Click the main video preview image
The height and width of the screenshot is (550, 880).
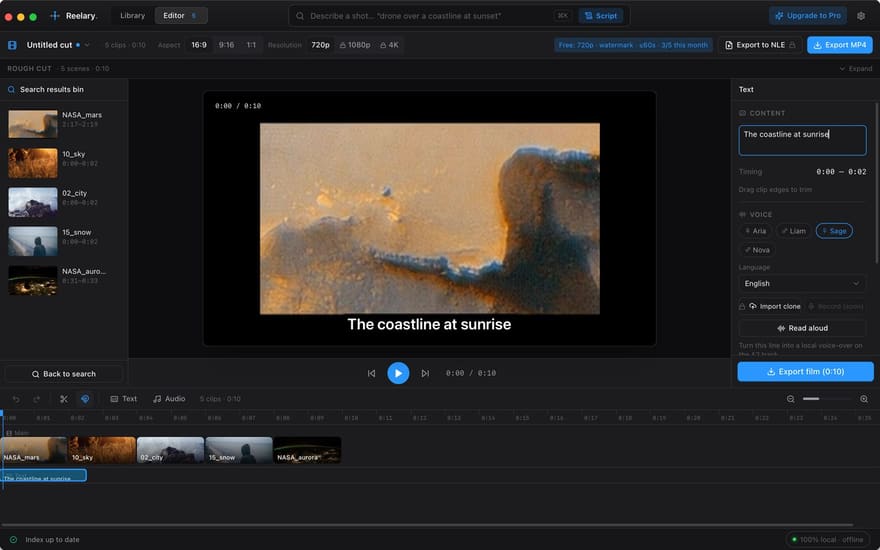click(429, 218)
